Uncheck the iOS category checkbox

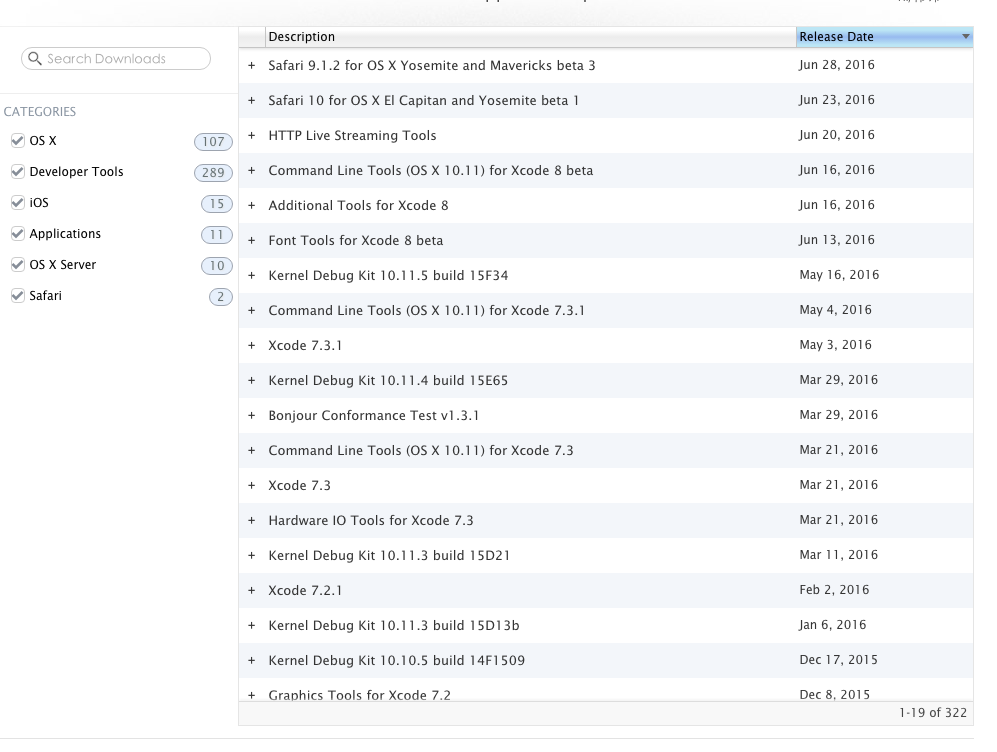(18, 203)
